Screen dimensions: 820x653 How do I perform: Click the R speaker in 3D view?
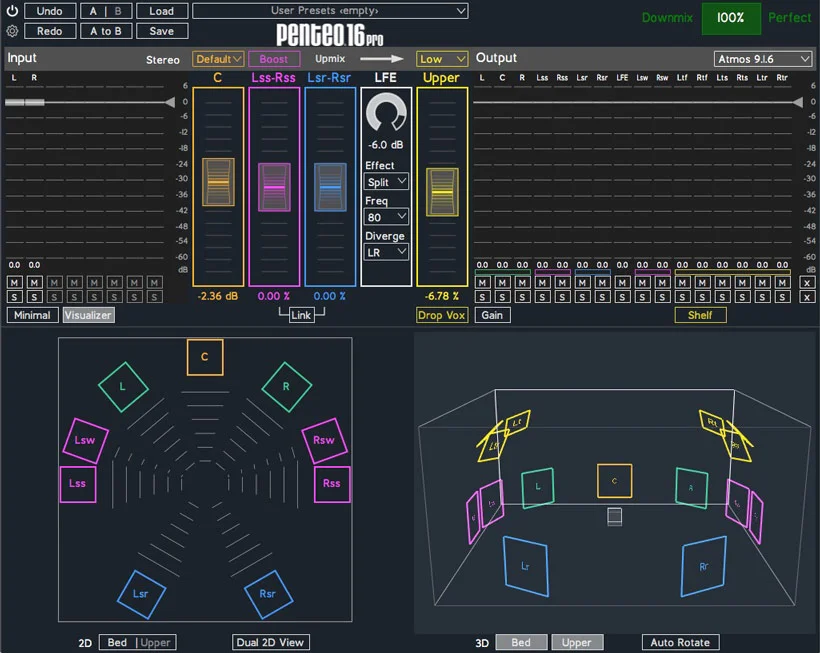click(x=691, y=488)
